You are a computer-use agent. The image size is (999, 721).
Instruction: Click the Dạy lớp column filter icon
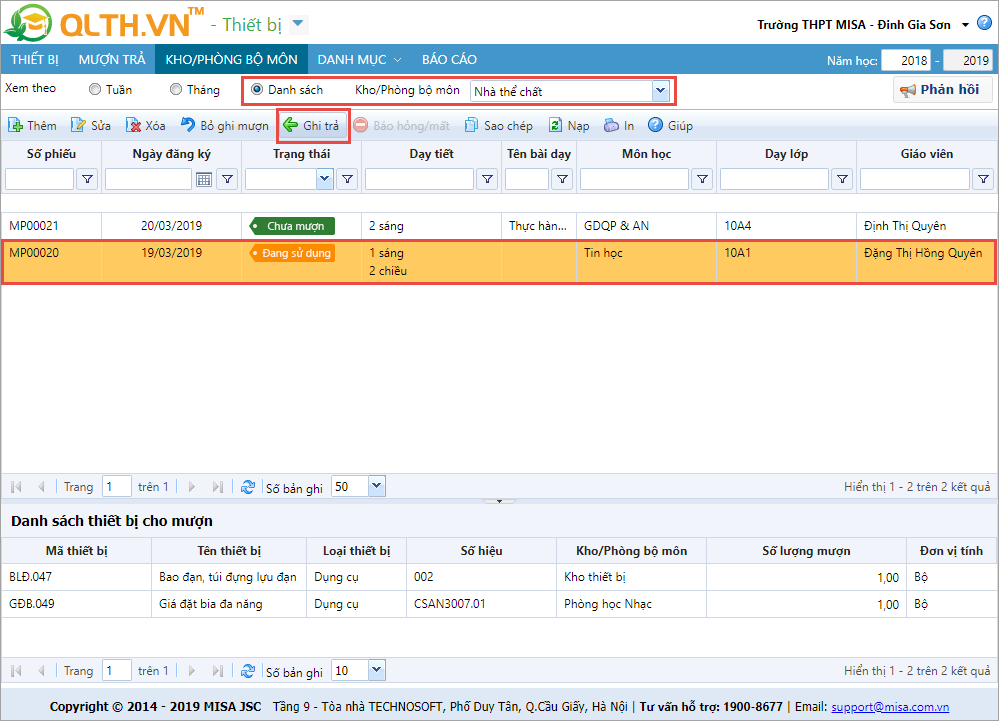tap(842, 180)
